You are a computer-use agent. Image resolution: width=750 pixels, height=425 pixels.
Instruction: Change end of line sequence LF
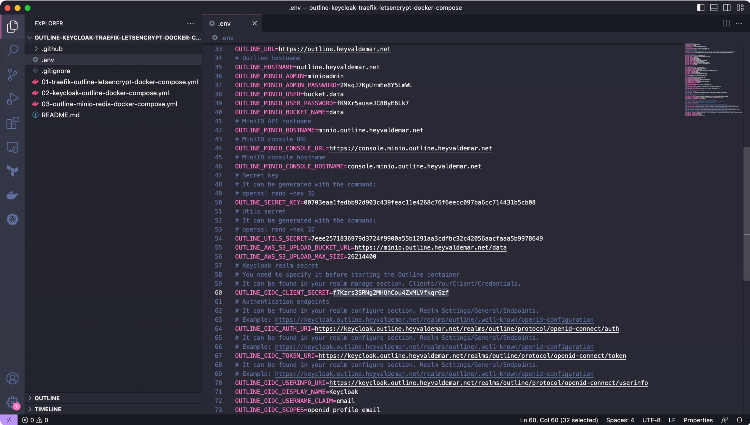click(672, 420)
